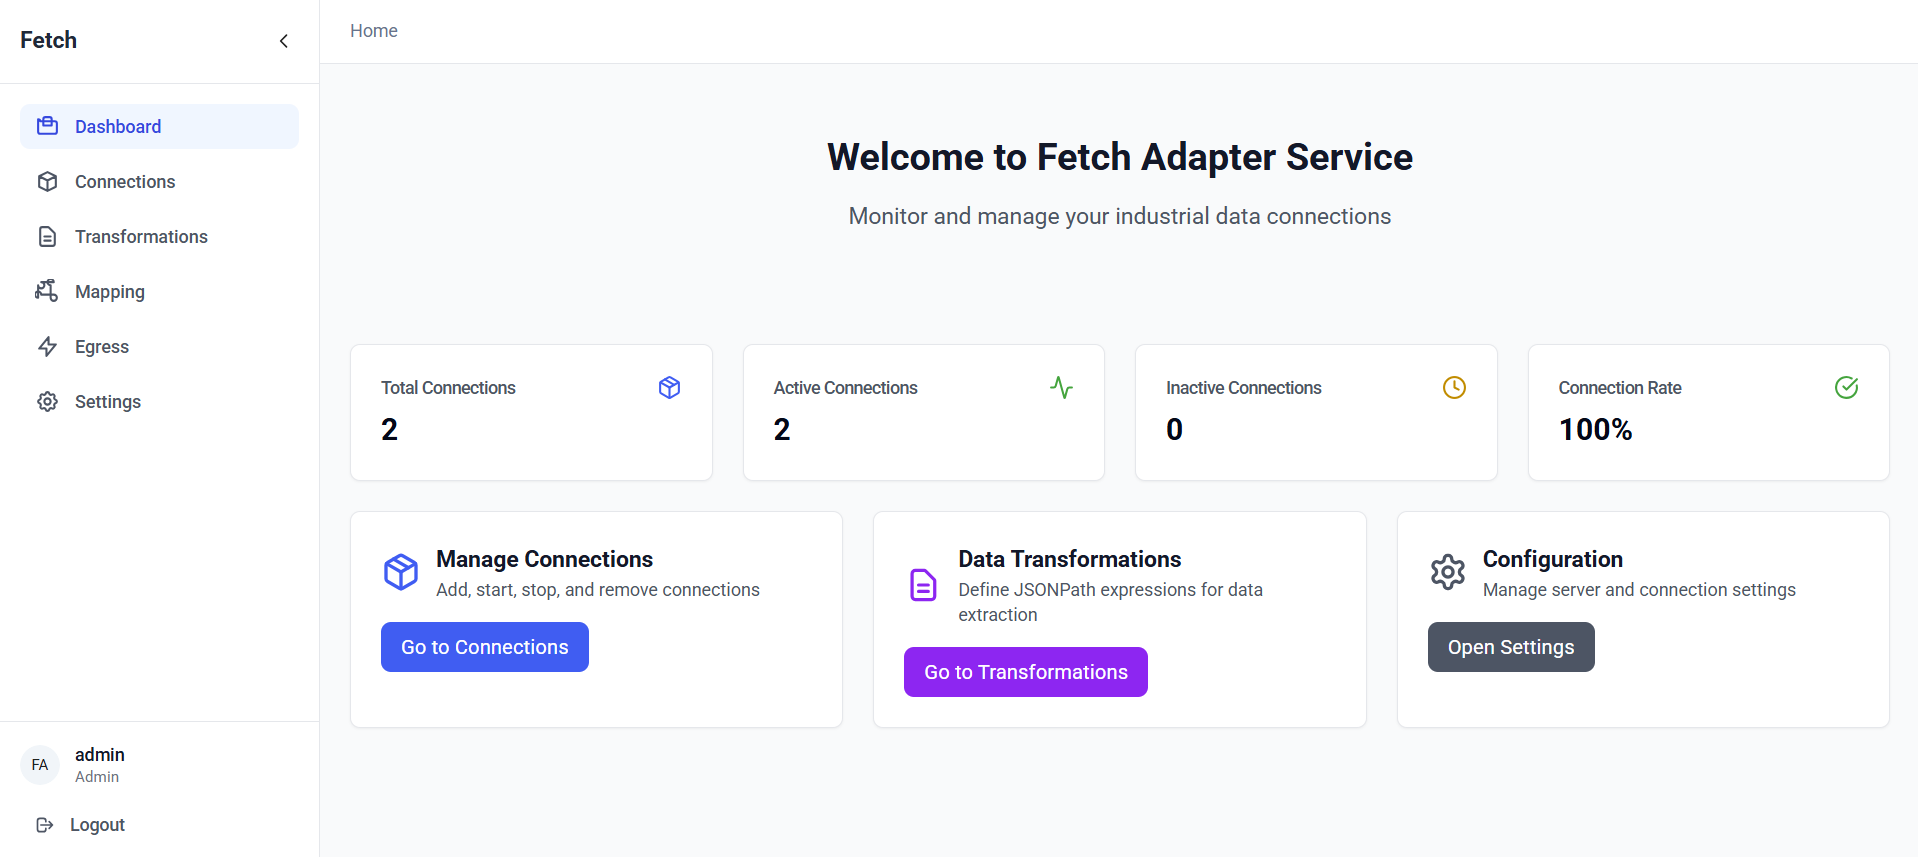Click the Dashboard briefcase icon in sidebar

click(47, 126)
